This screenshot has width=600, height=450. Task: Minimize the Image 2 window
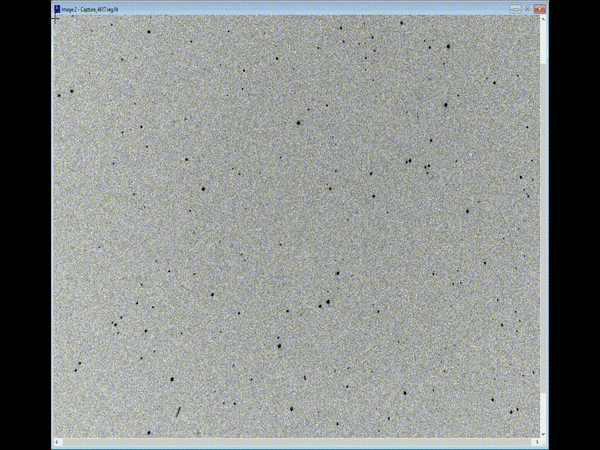[516, 8]
